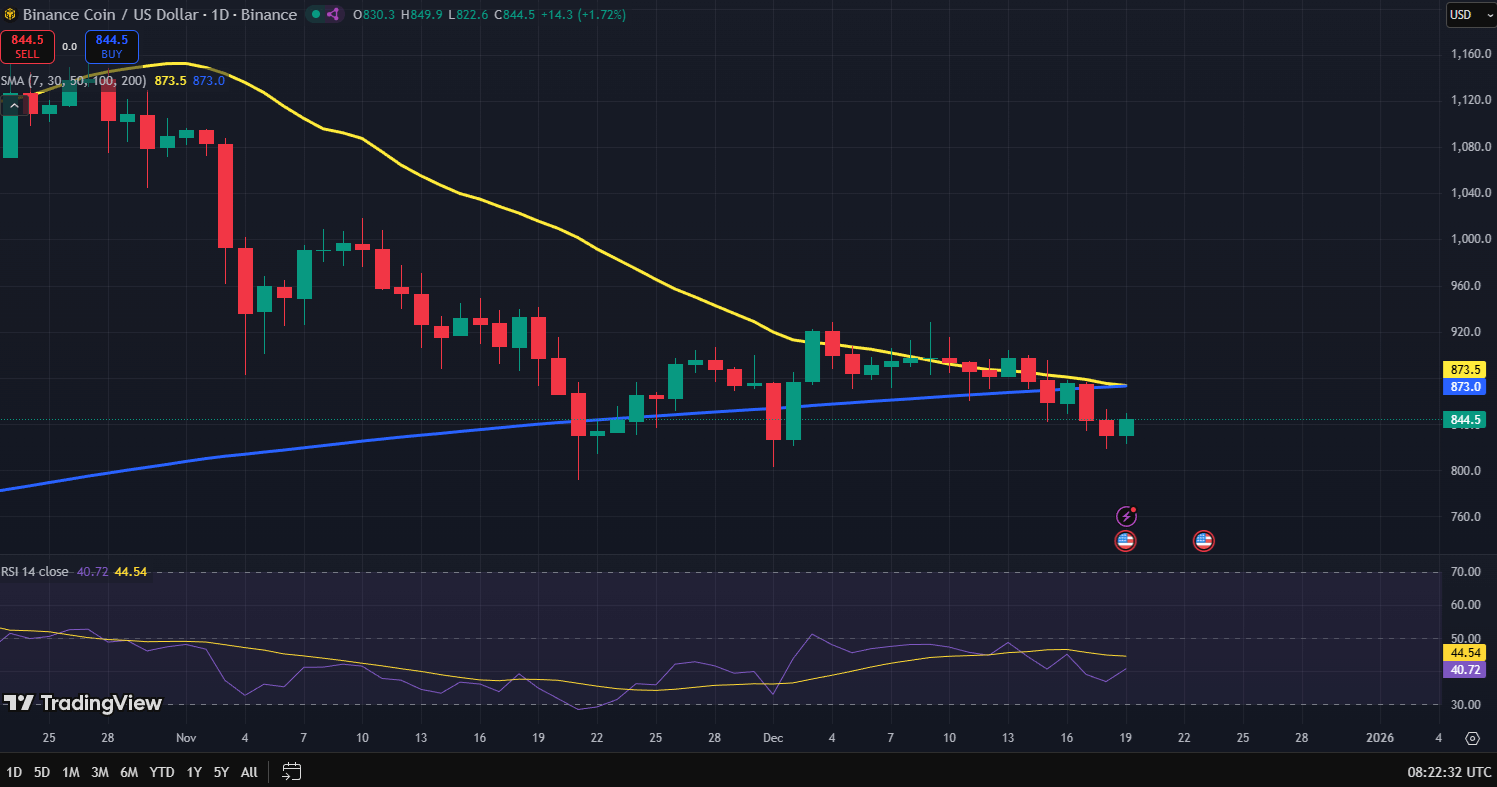This screenshot has width=1497, height=787.
Task: Click the red SELL 844.5 button
Action: 27,46
